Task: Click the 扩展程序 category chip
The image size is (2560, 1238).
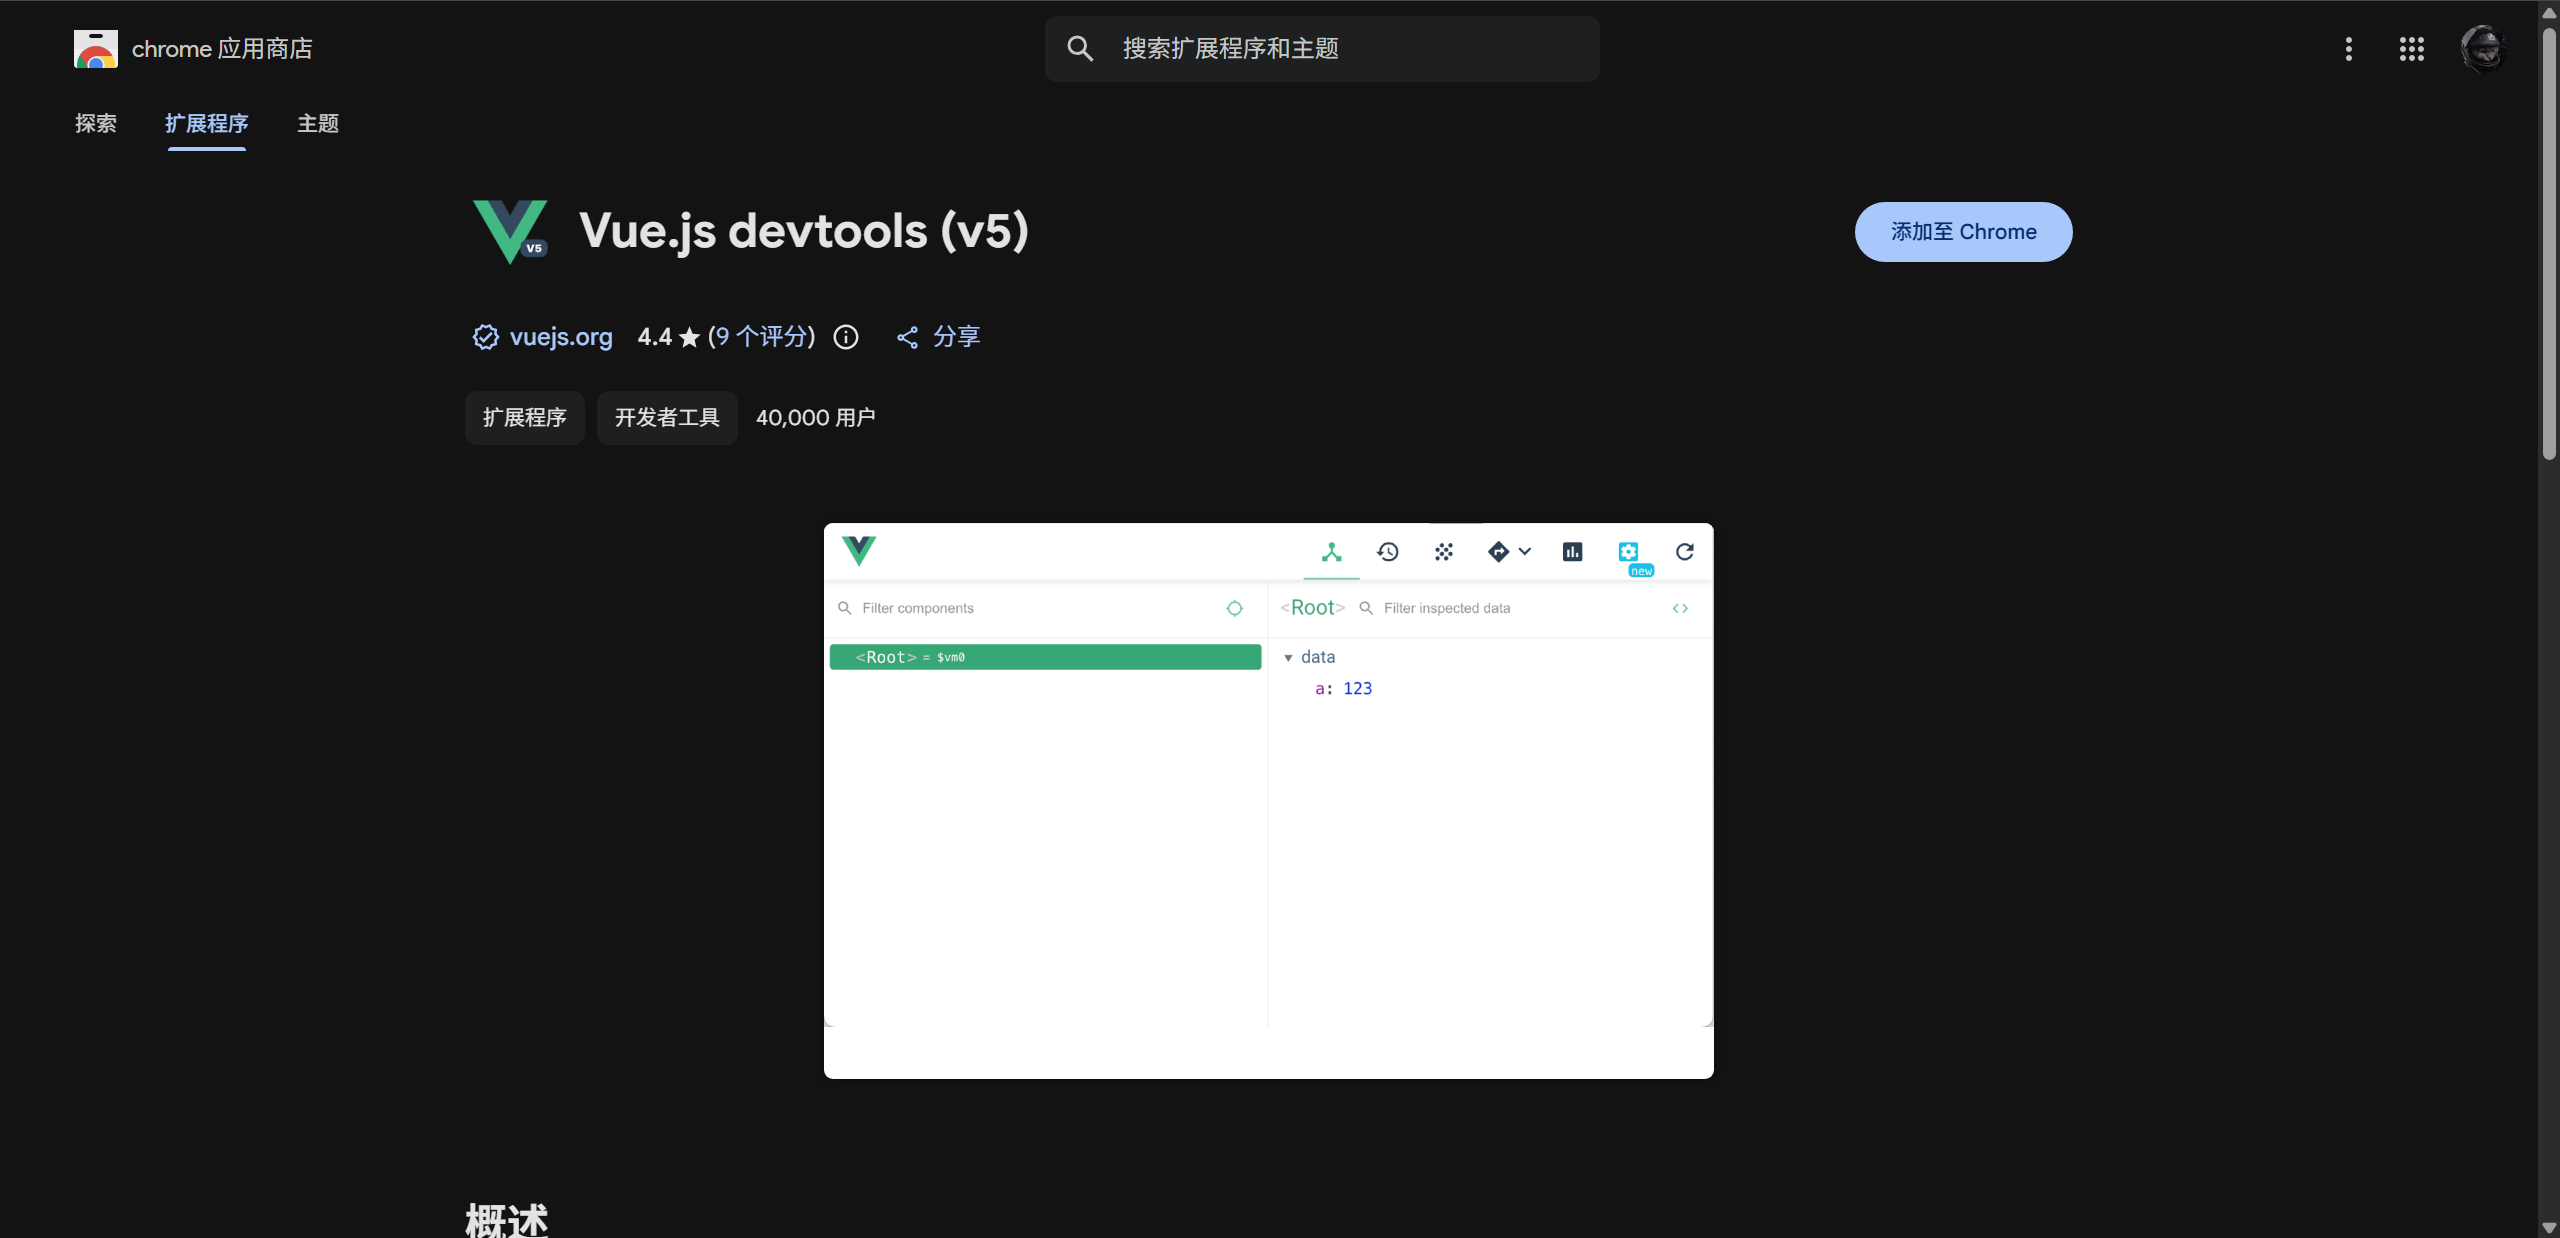Action: click(x=525, y=418)
